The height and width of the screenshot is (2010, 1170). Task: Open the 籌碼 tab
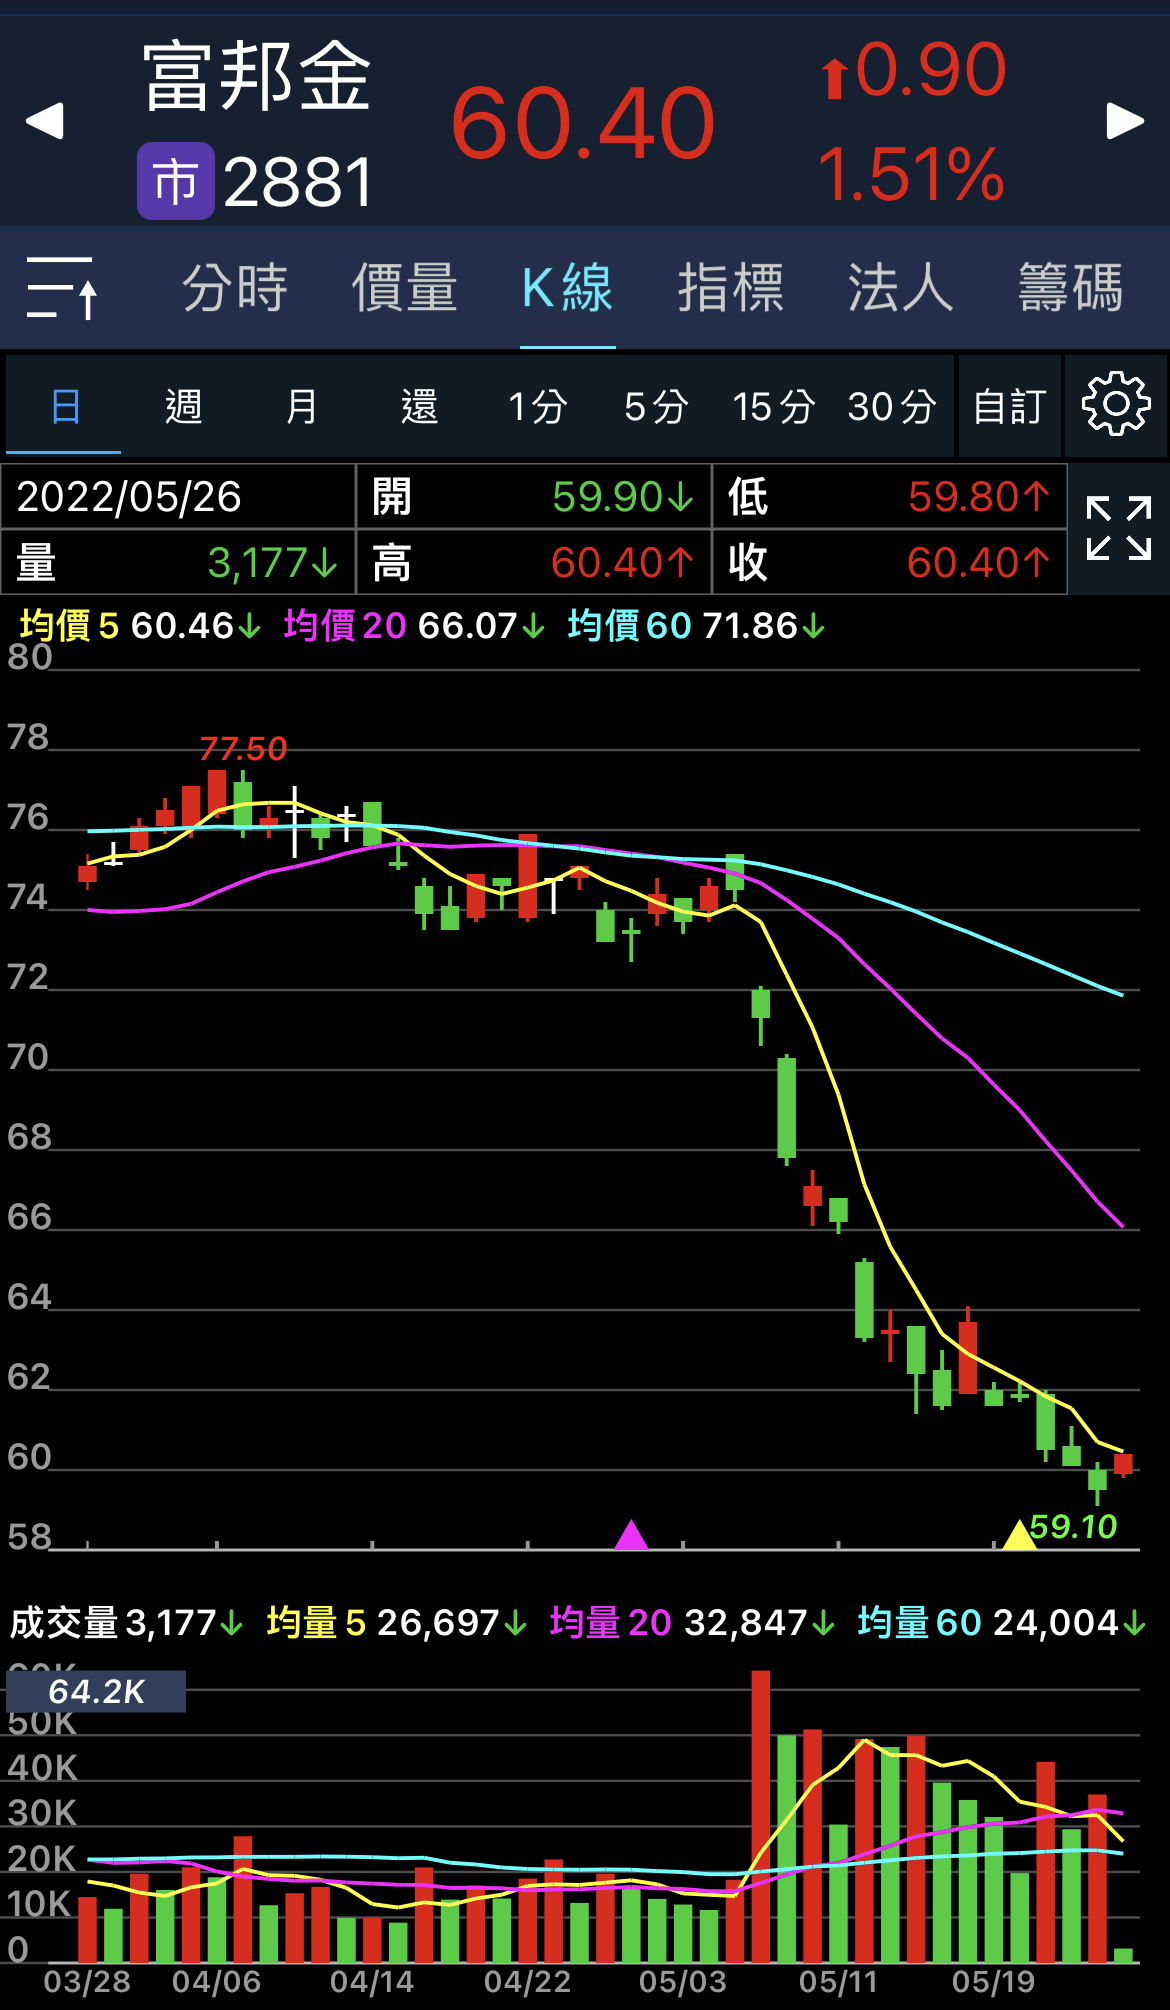point(1070,288)
